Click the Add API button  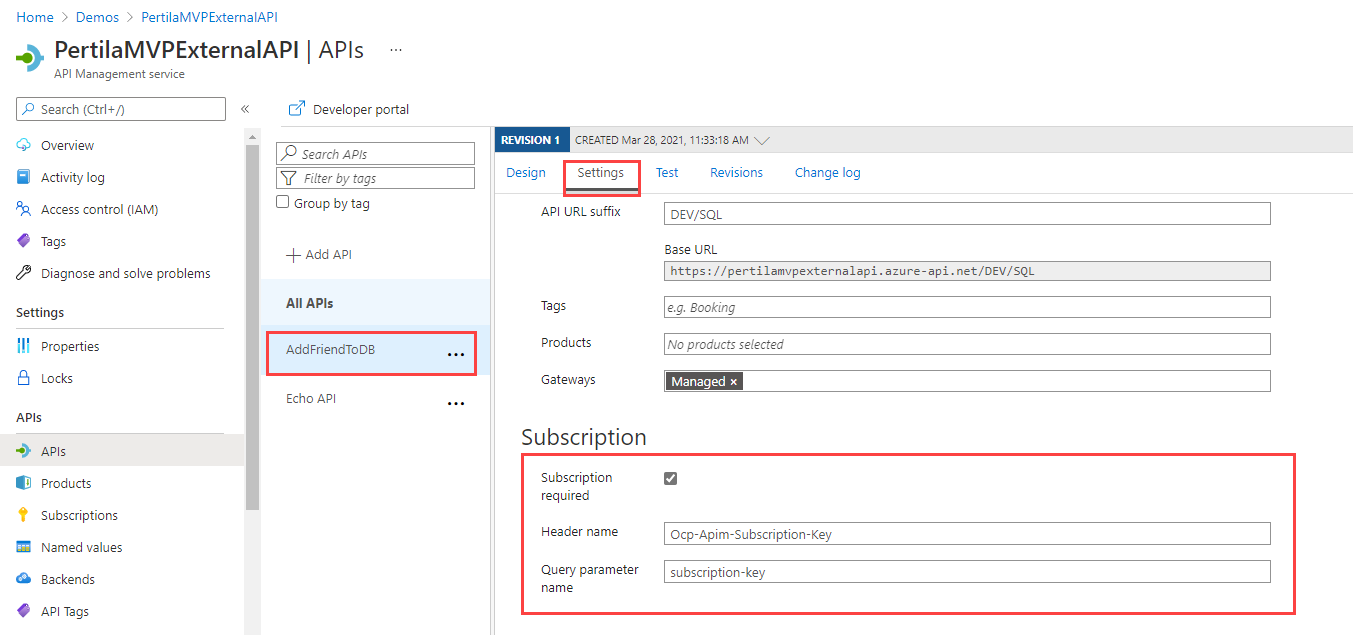319,255
